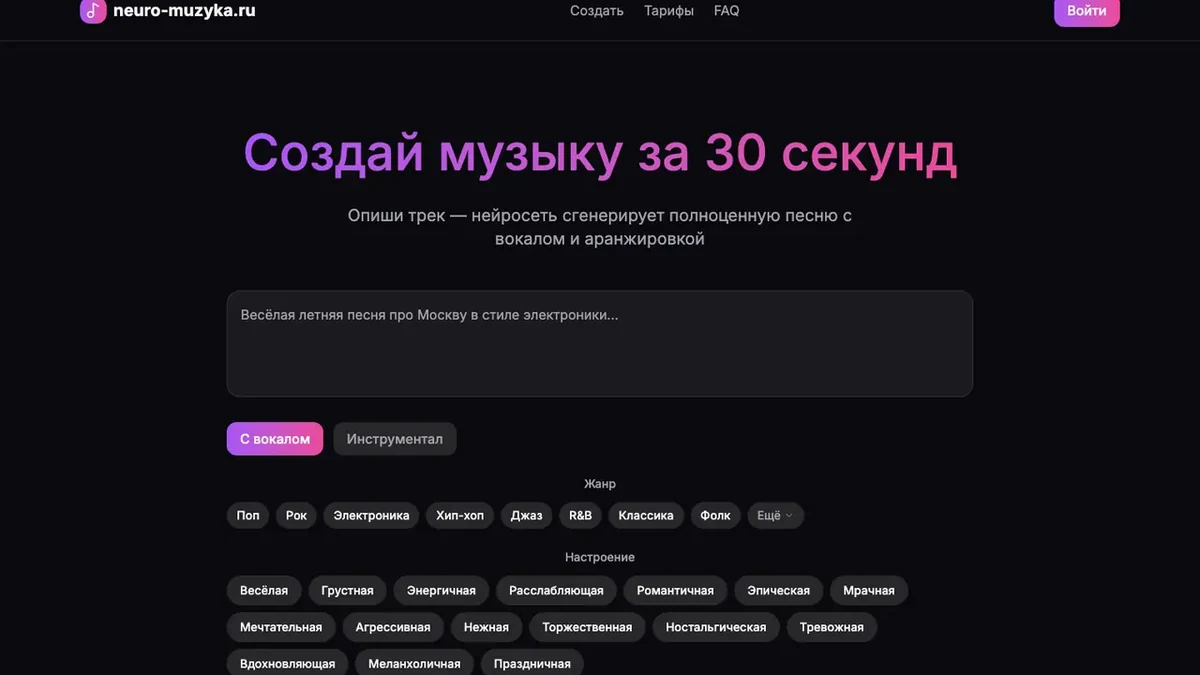Select the Мрачная mood chip
Viewport: 1200px width, 675px height.
pyautogui.click(x=869, y=591)
